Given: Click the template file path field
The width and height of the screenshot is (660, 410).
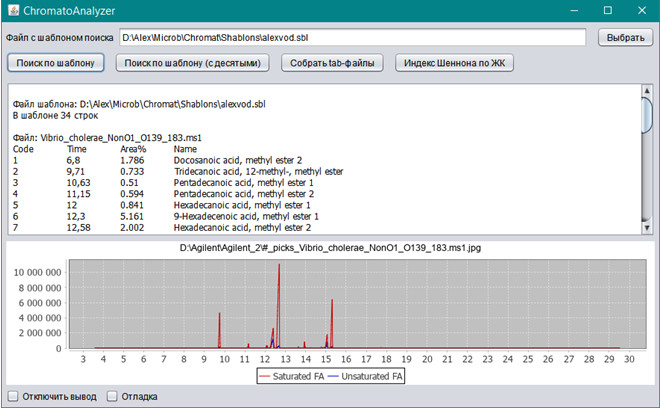Looking at the screenshot, I should pyautogui.click(x=350, y=38).
